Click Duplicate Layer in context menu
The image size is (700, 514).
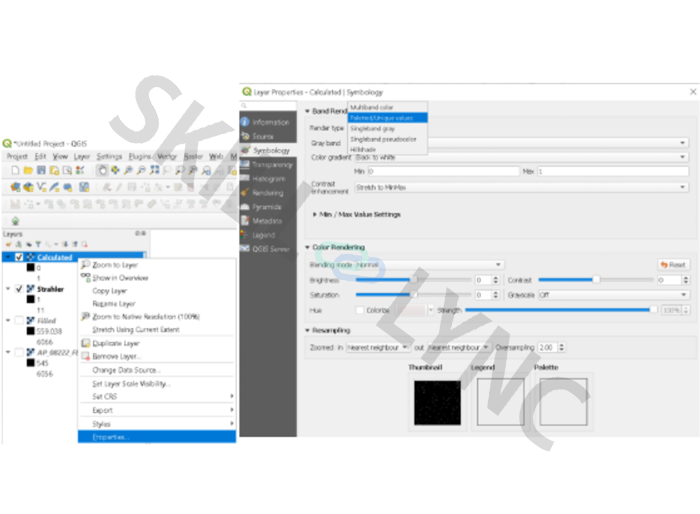coord(157,343)
